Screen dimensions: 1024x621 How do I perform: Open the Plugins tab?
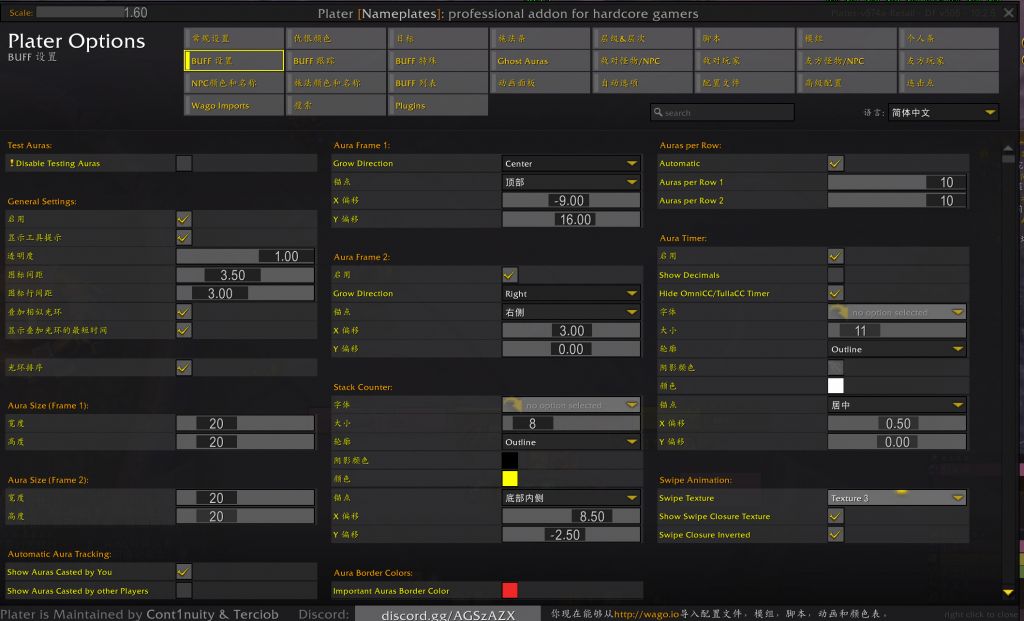pos(438,105)
